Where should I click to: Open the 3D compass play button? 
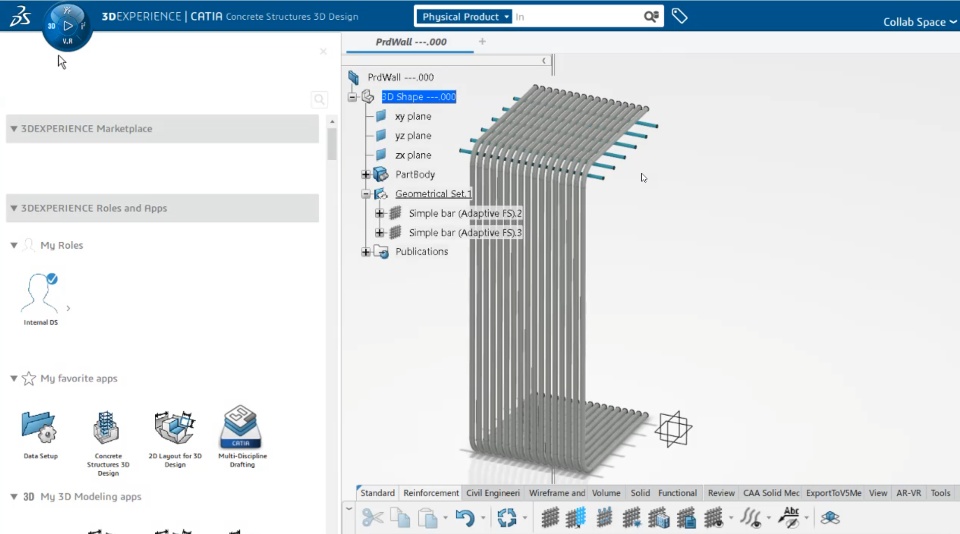pos(68,26)
